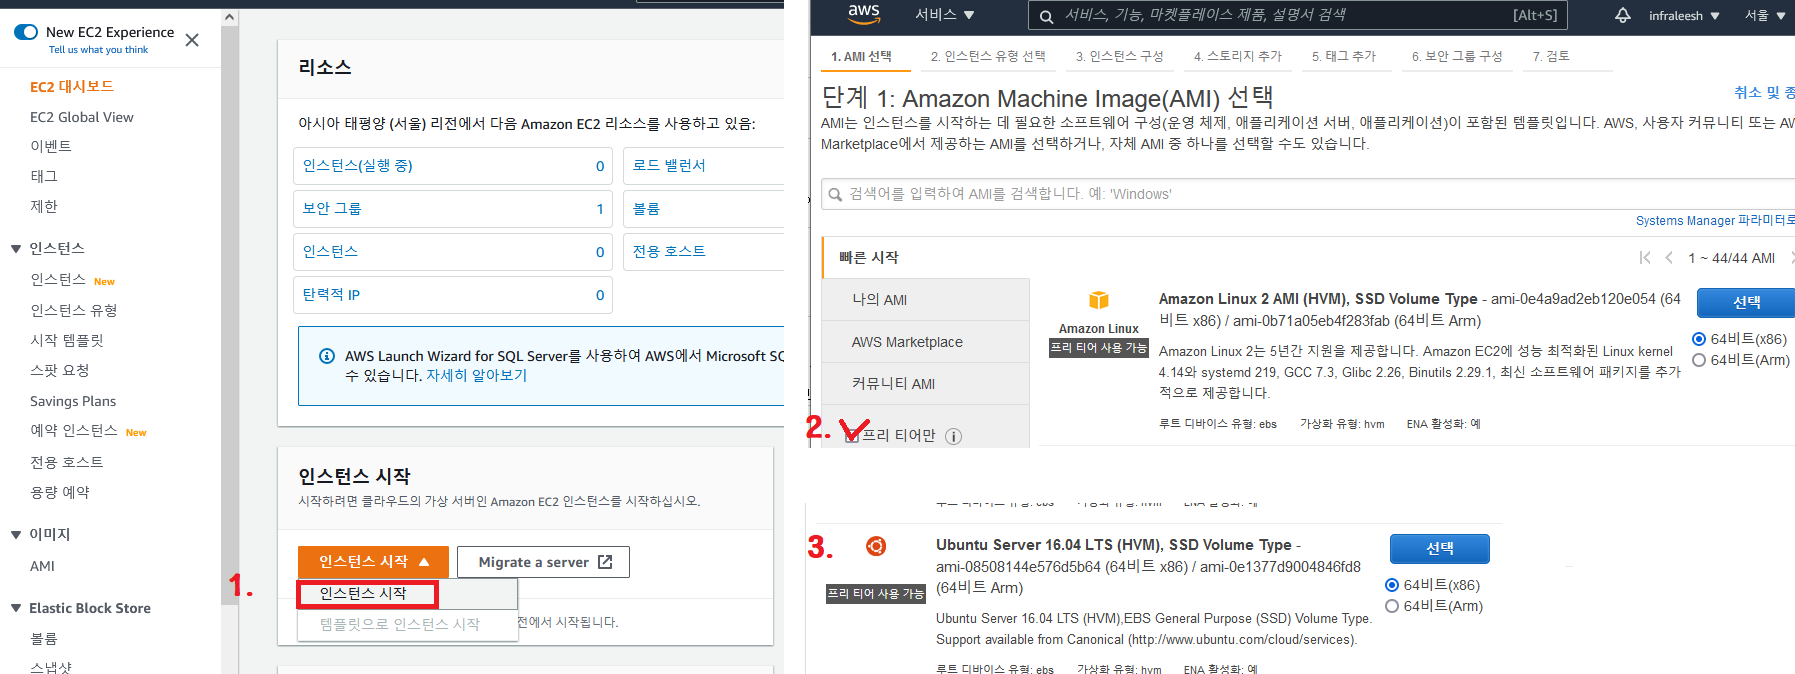Select the AWS Marketplace category
The height and width of the screenshot is (674, 1795).
[926, 342]
